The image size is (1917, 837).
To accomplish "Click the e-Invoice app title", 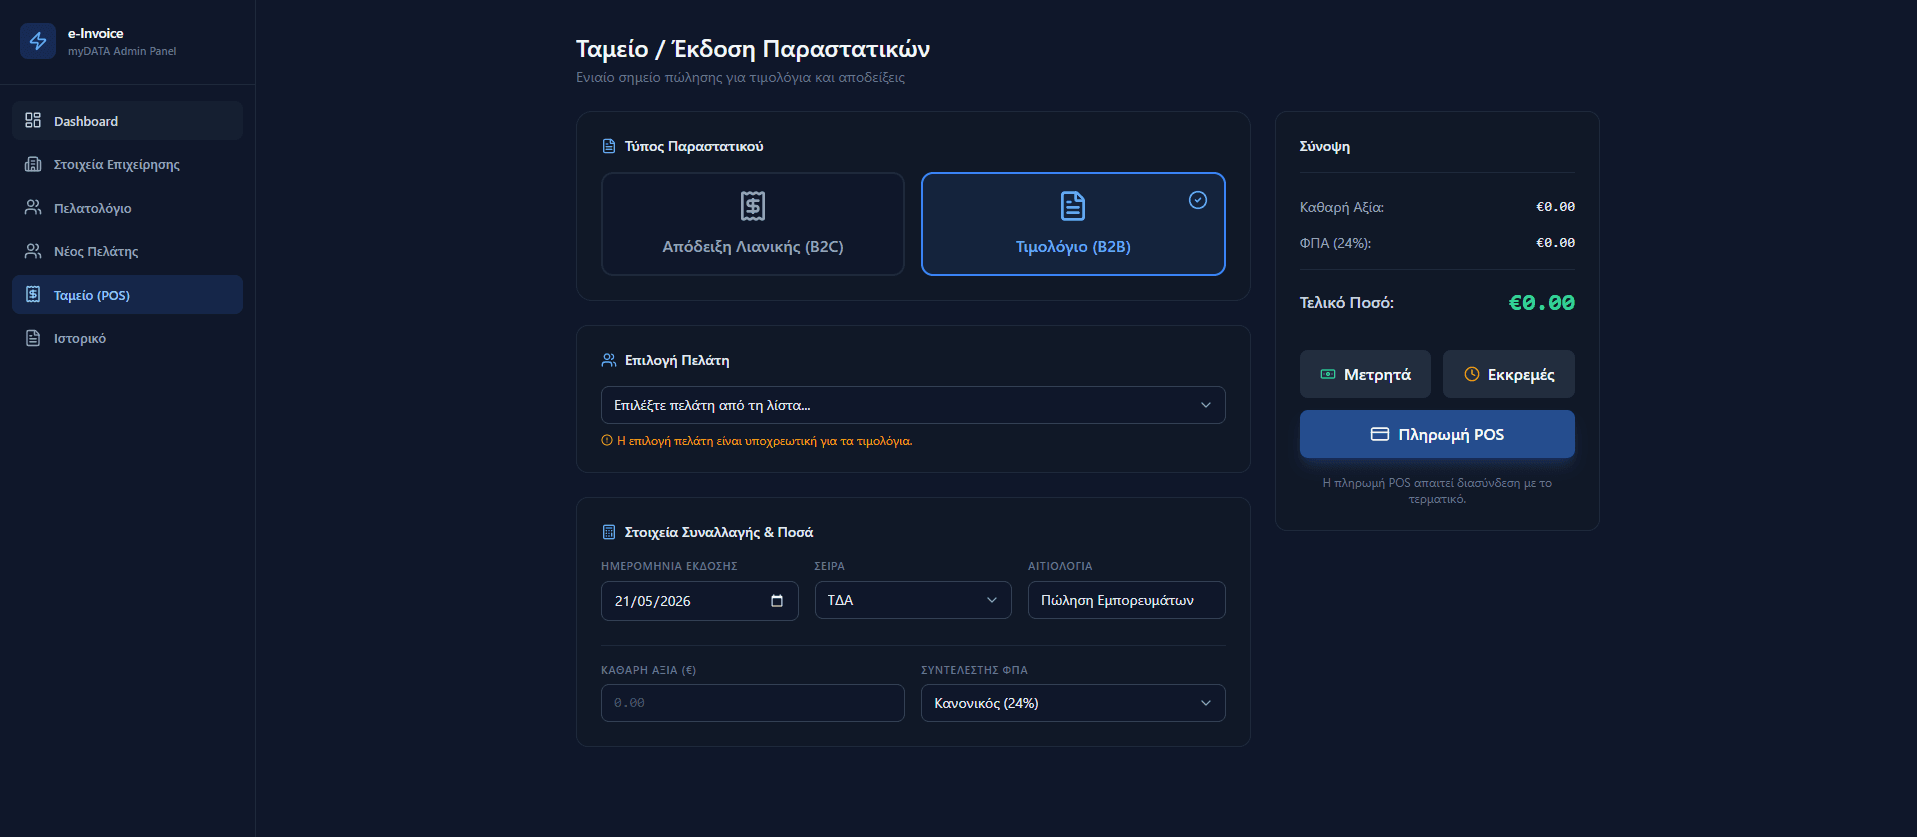I will click(96, 33).
